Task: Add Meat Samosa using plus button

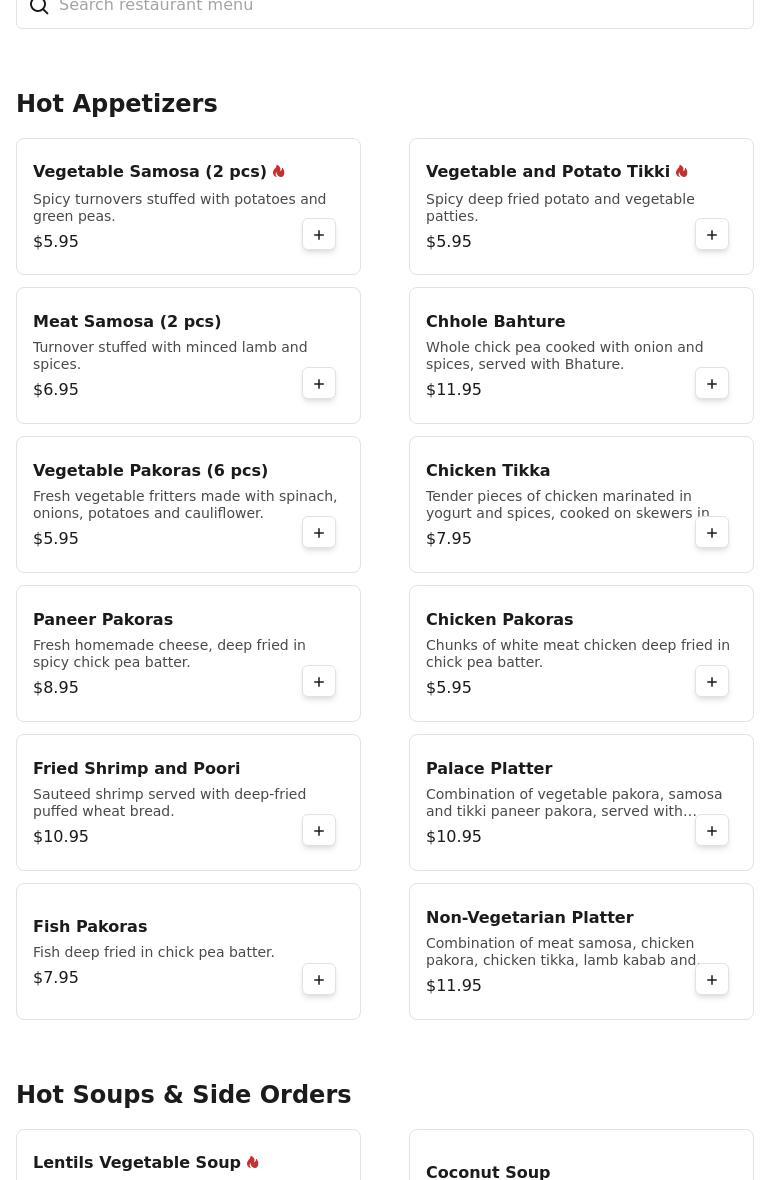Action: click(x=319, y=384)
